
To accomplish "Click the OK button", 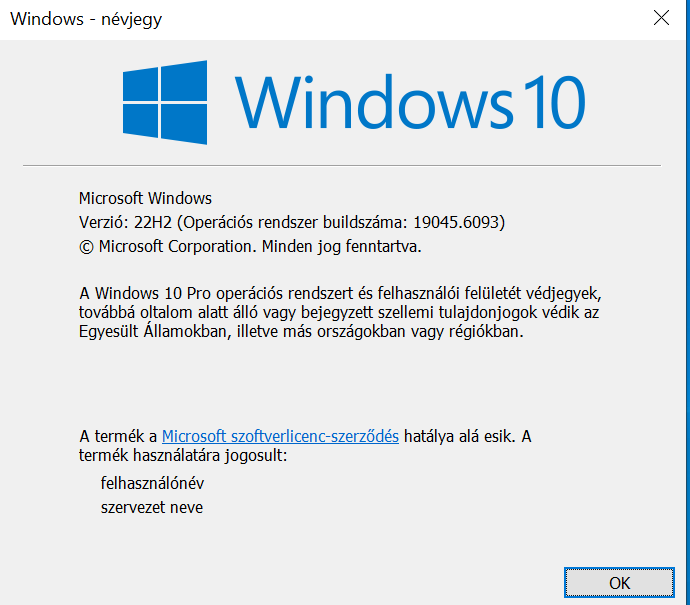I will [619, 583].
